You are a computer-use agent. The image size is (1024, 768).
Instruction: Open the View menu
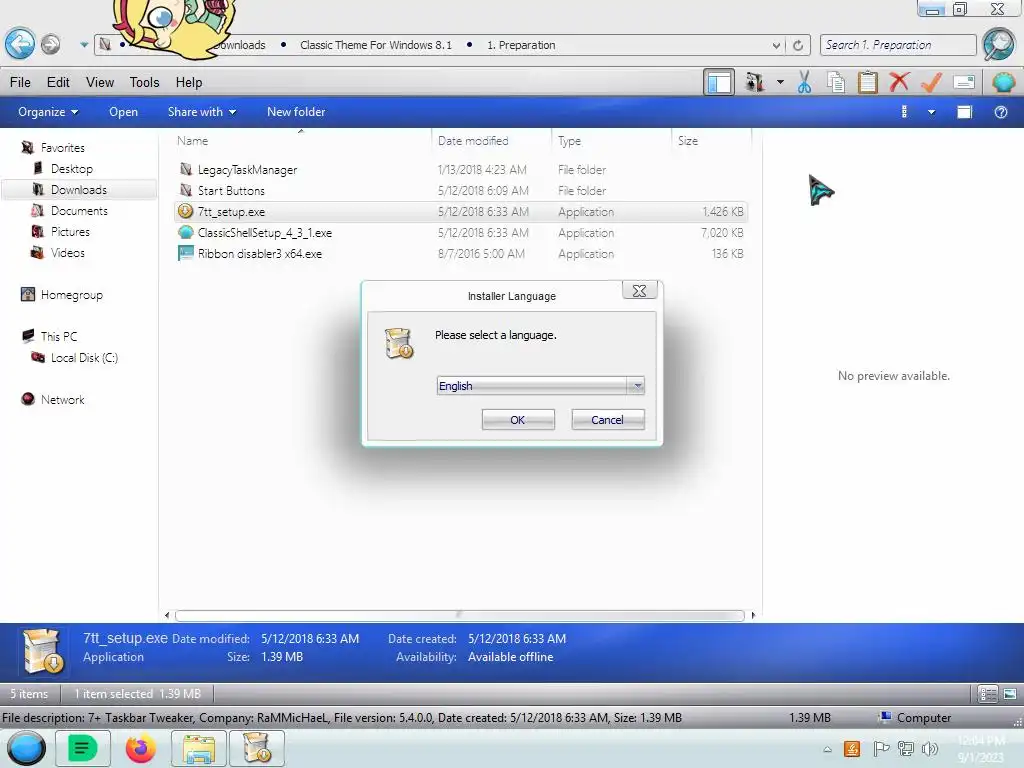coord(100,82)
